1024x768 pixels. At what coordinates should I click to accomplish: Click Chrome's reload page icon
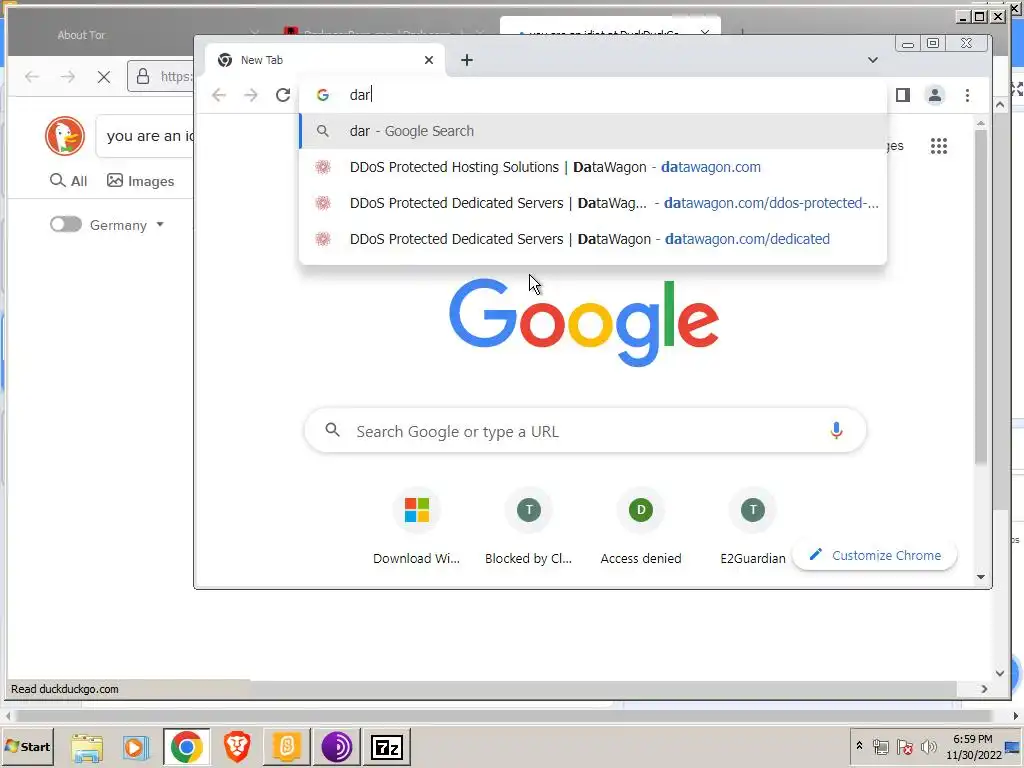click(x=283, y=95)
